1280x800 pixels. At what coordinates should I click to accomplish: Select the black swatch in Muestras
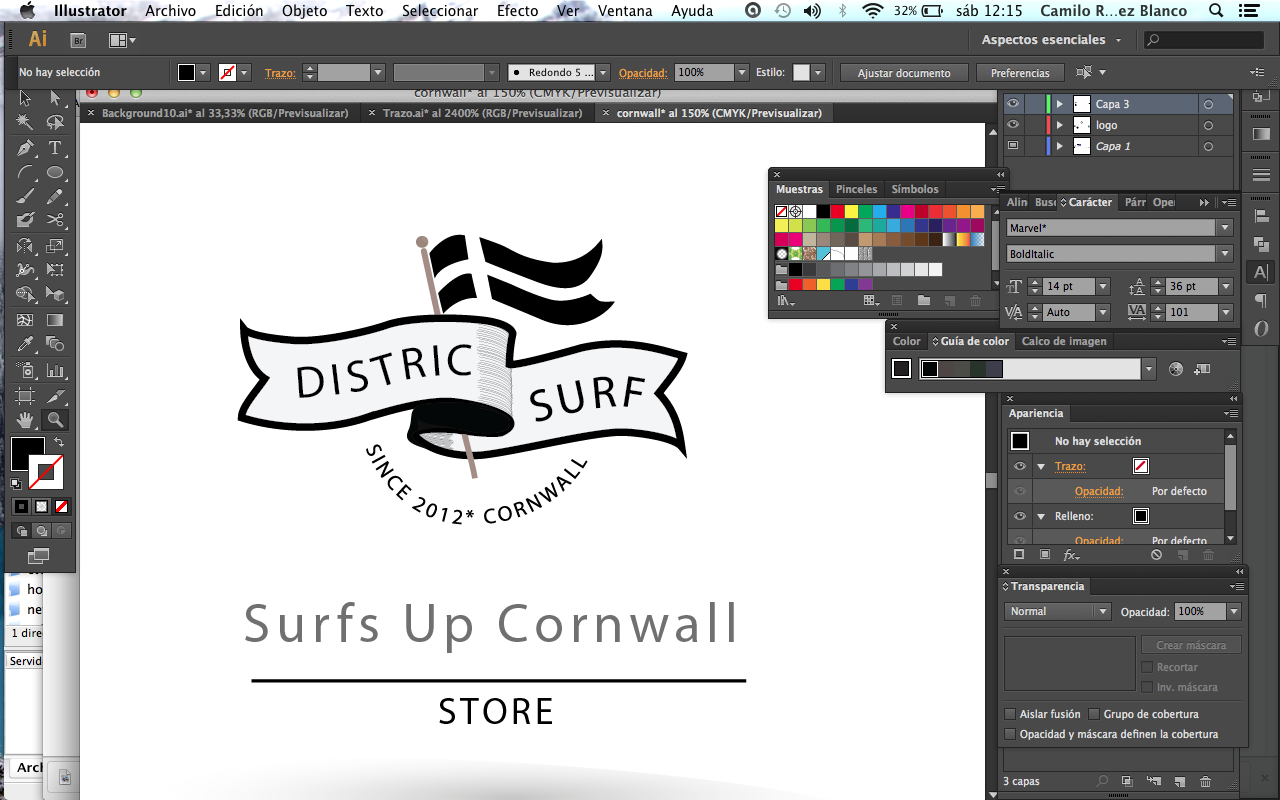pyautogui.click(x=823, y=211)
